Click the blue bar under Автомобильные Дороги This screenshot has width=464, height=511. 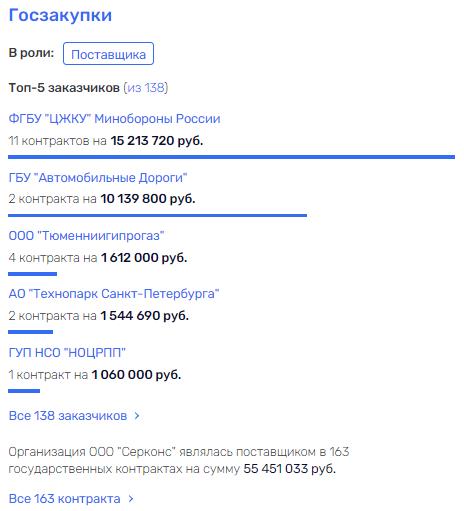coord(157,215)
